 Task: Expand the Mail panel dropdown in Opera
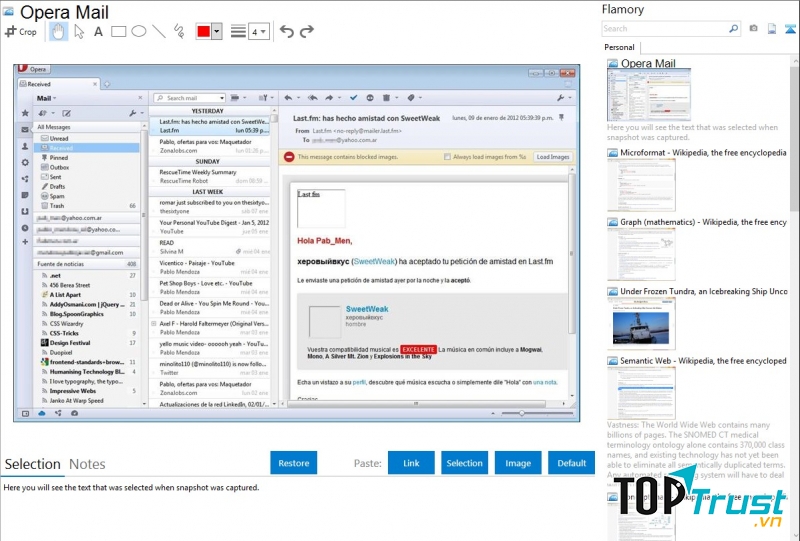(x=46, y=98)
